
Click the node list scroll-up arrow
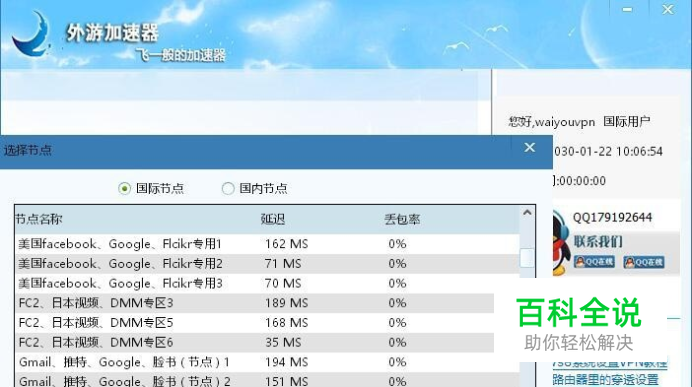pos(527,213)
